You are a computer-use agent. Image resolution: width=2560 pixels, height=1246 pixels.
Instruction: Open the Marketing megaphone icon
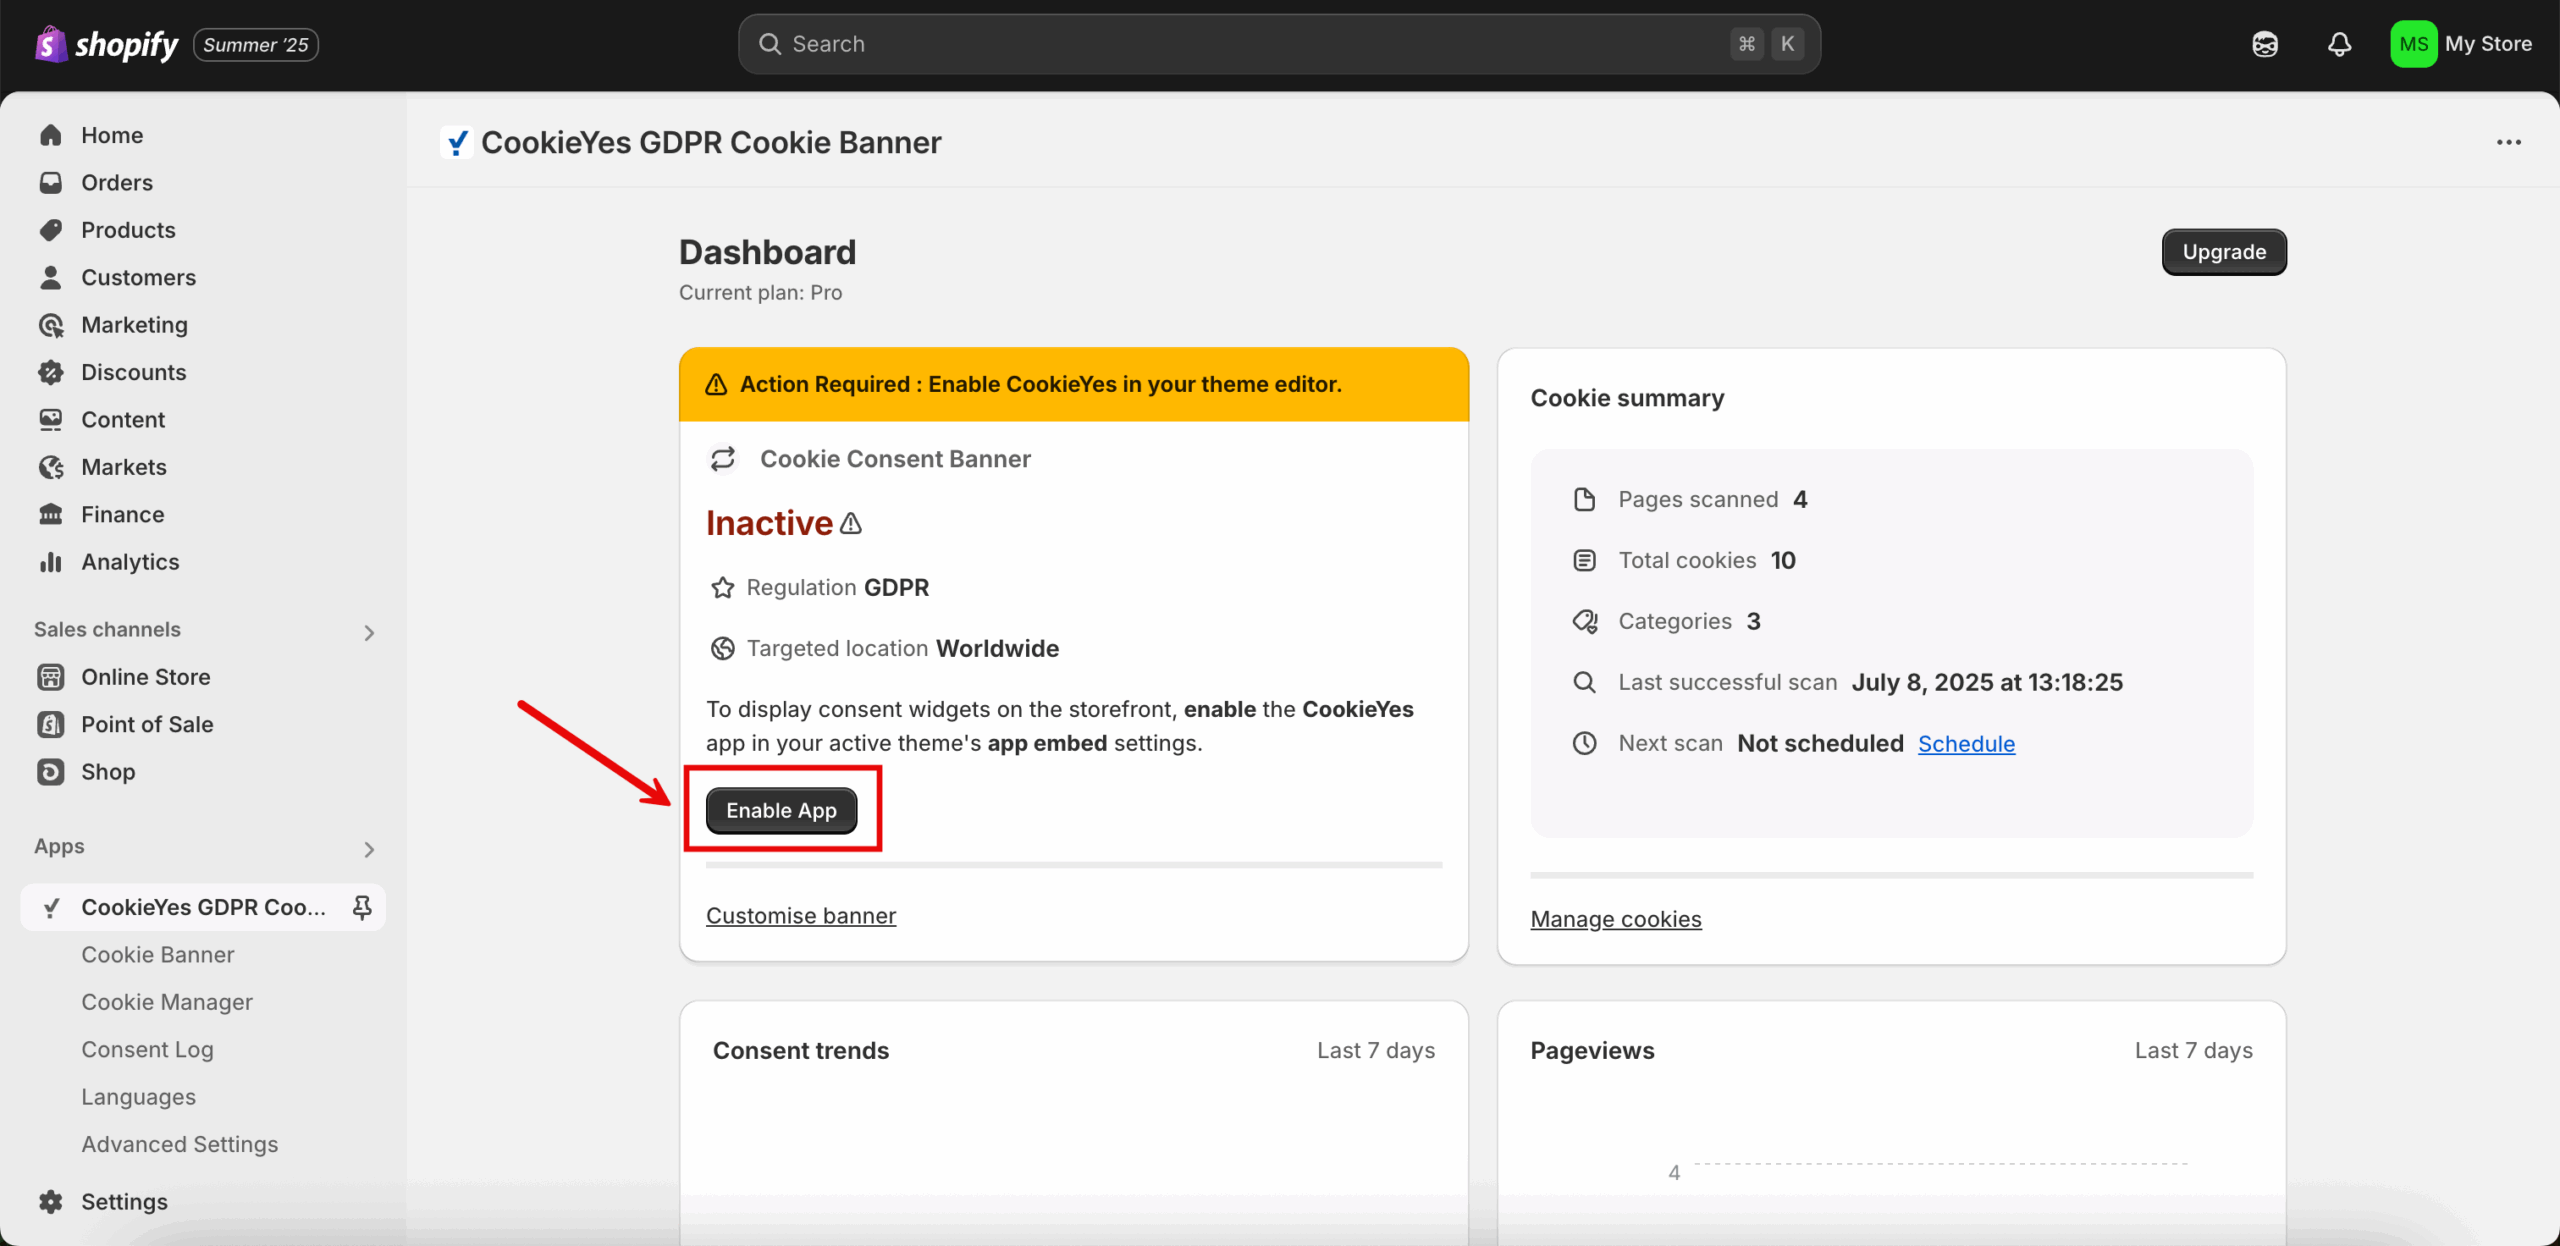pos(51,324)
